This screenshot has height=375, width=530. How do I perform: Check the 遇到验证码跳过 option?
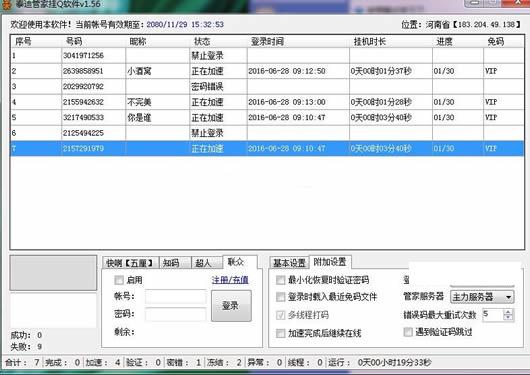coord(408,332)
